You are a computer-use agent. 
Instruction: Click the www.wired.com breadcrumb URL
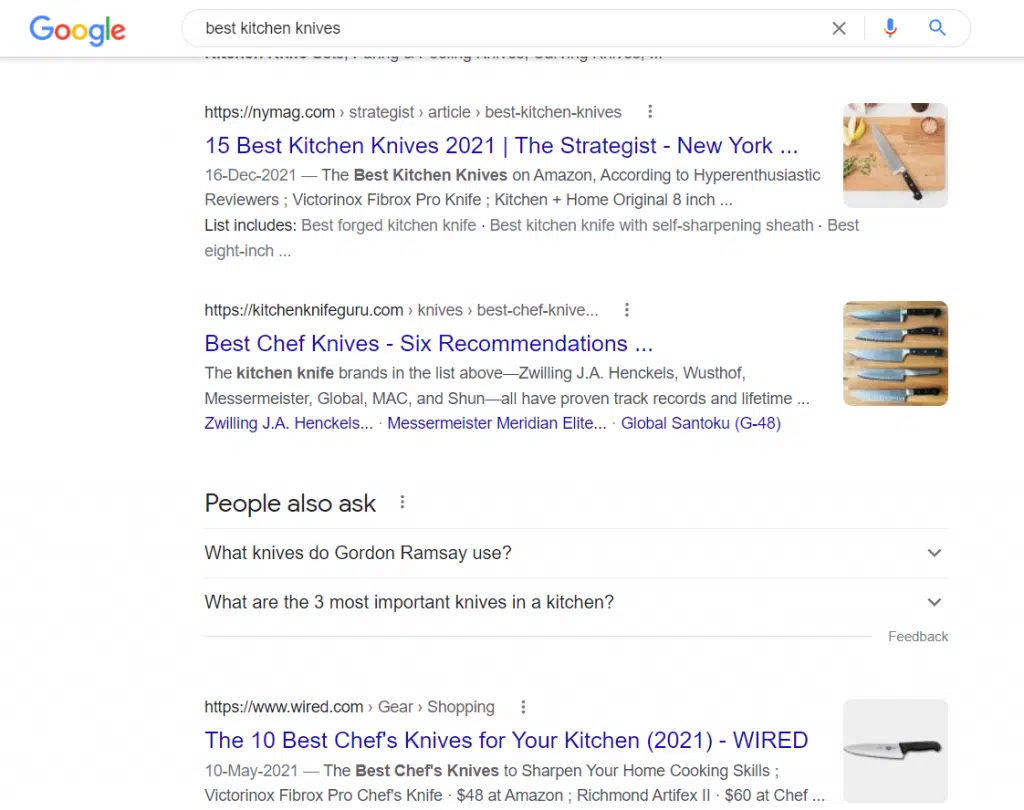(x=349, y=707)
